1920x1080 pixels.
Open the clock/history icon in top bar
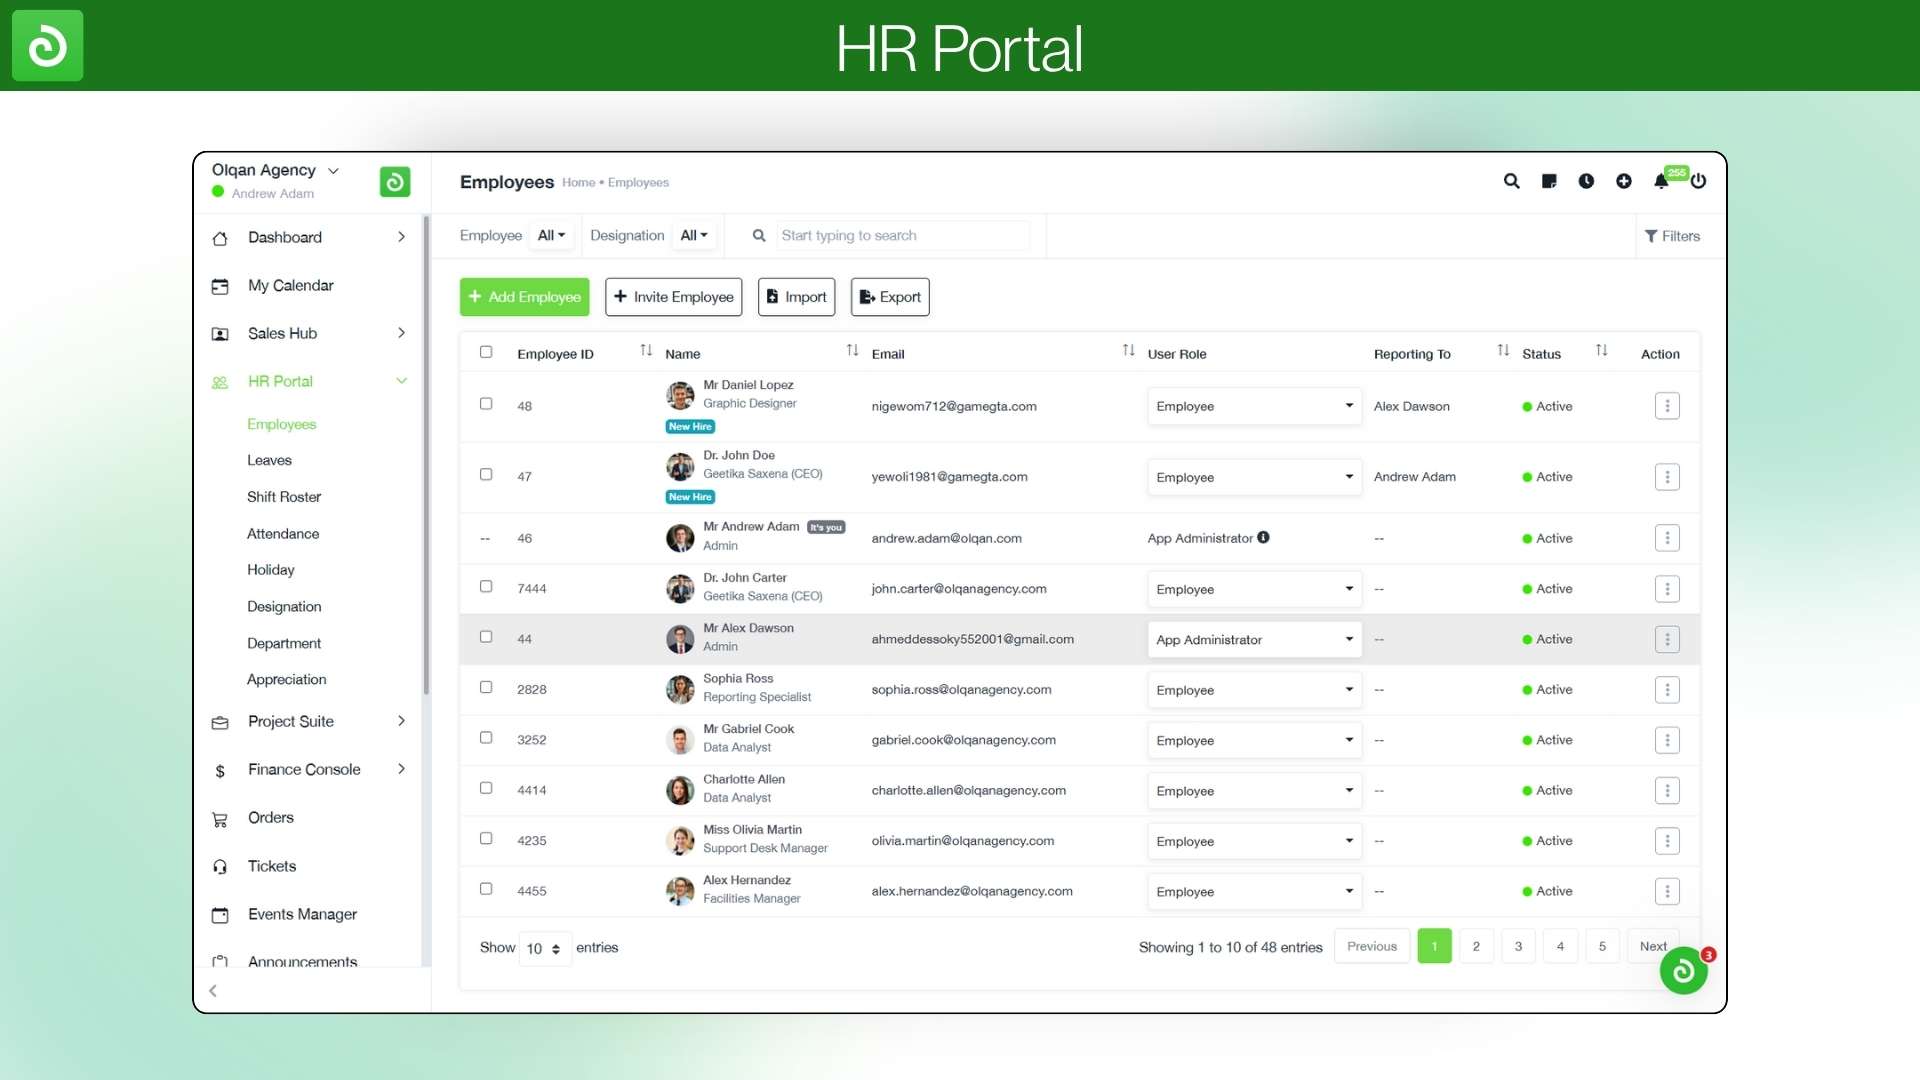[x=1586, y=182]
